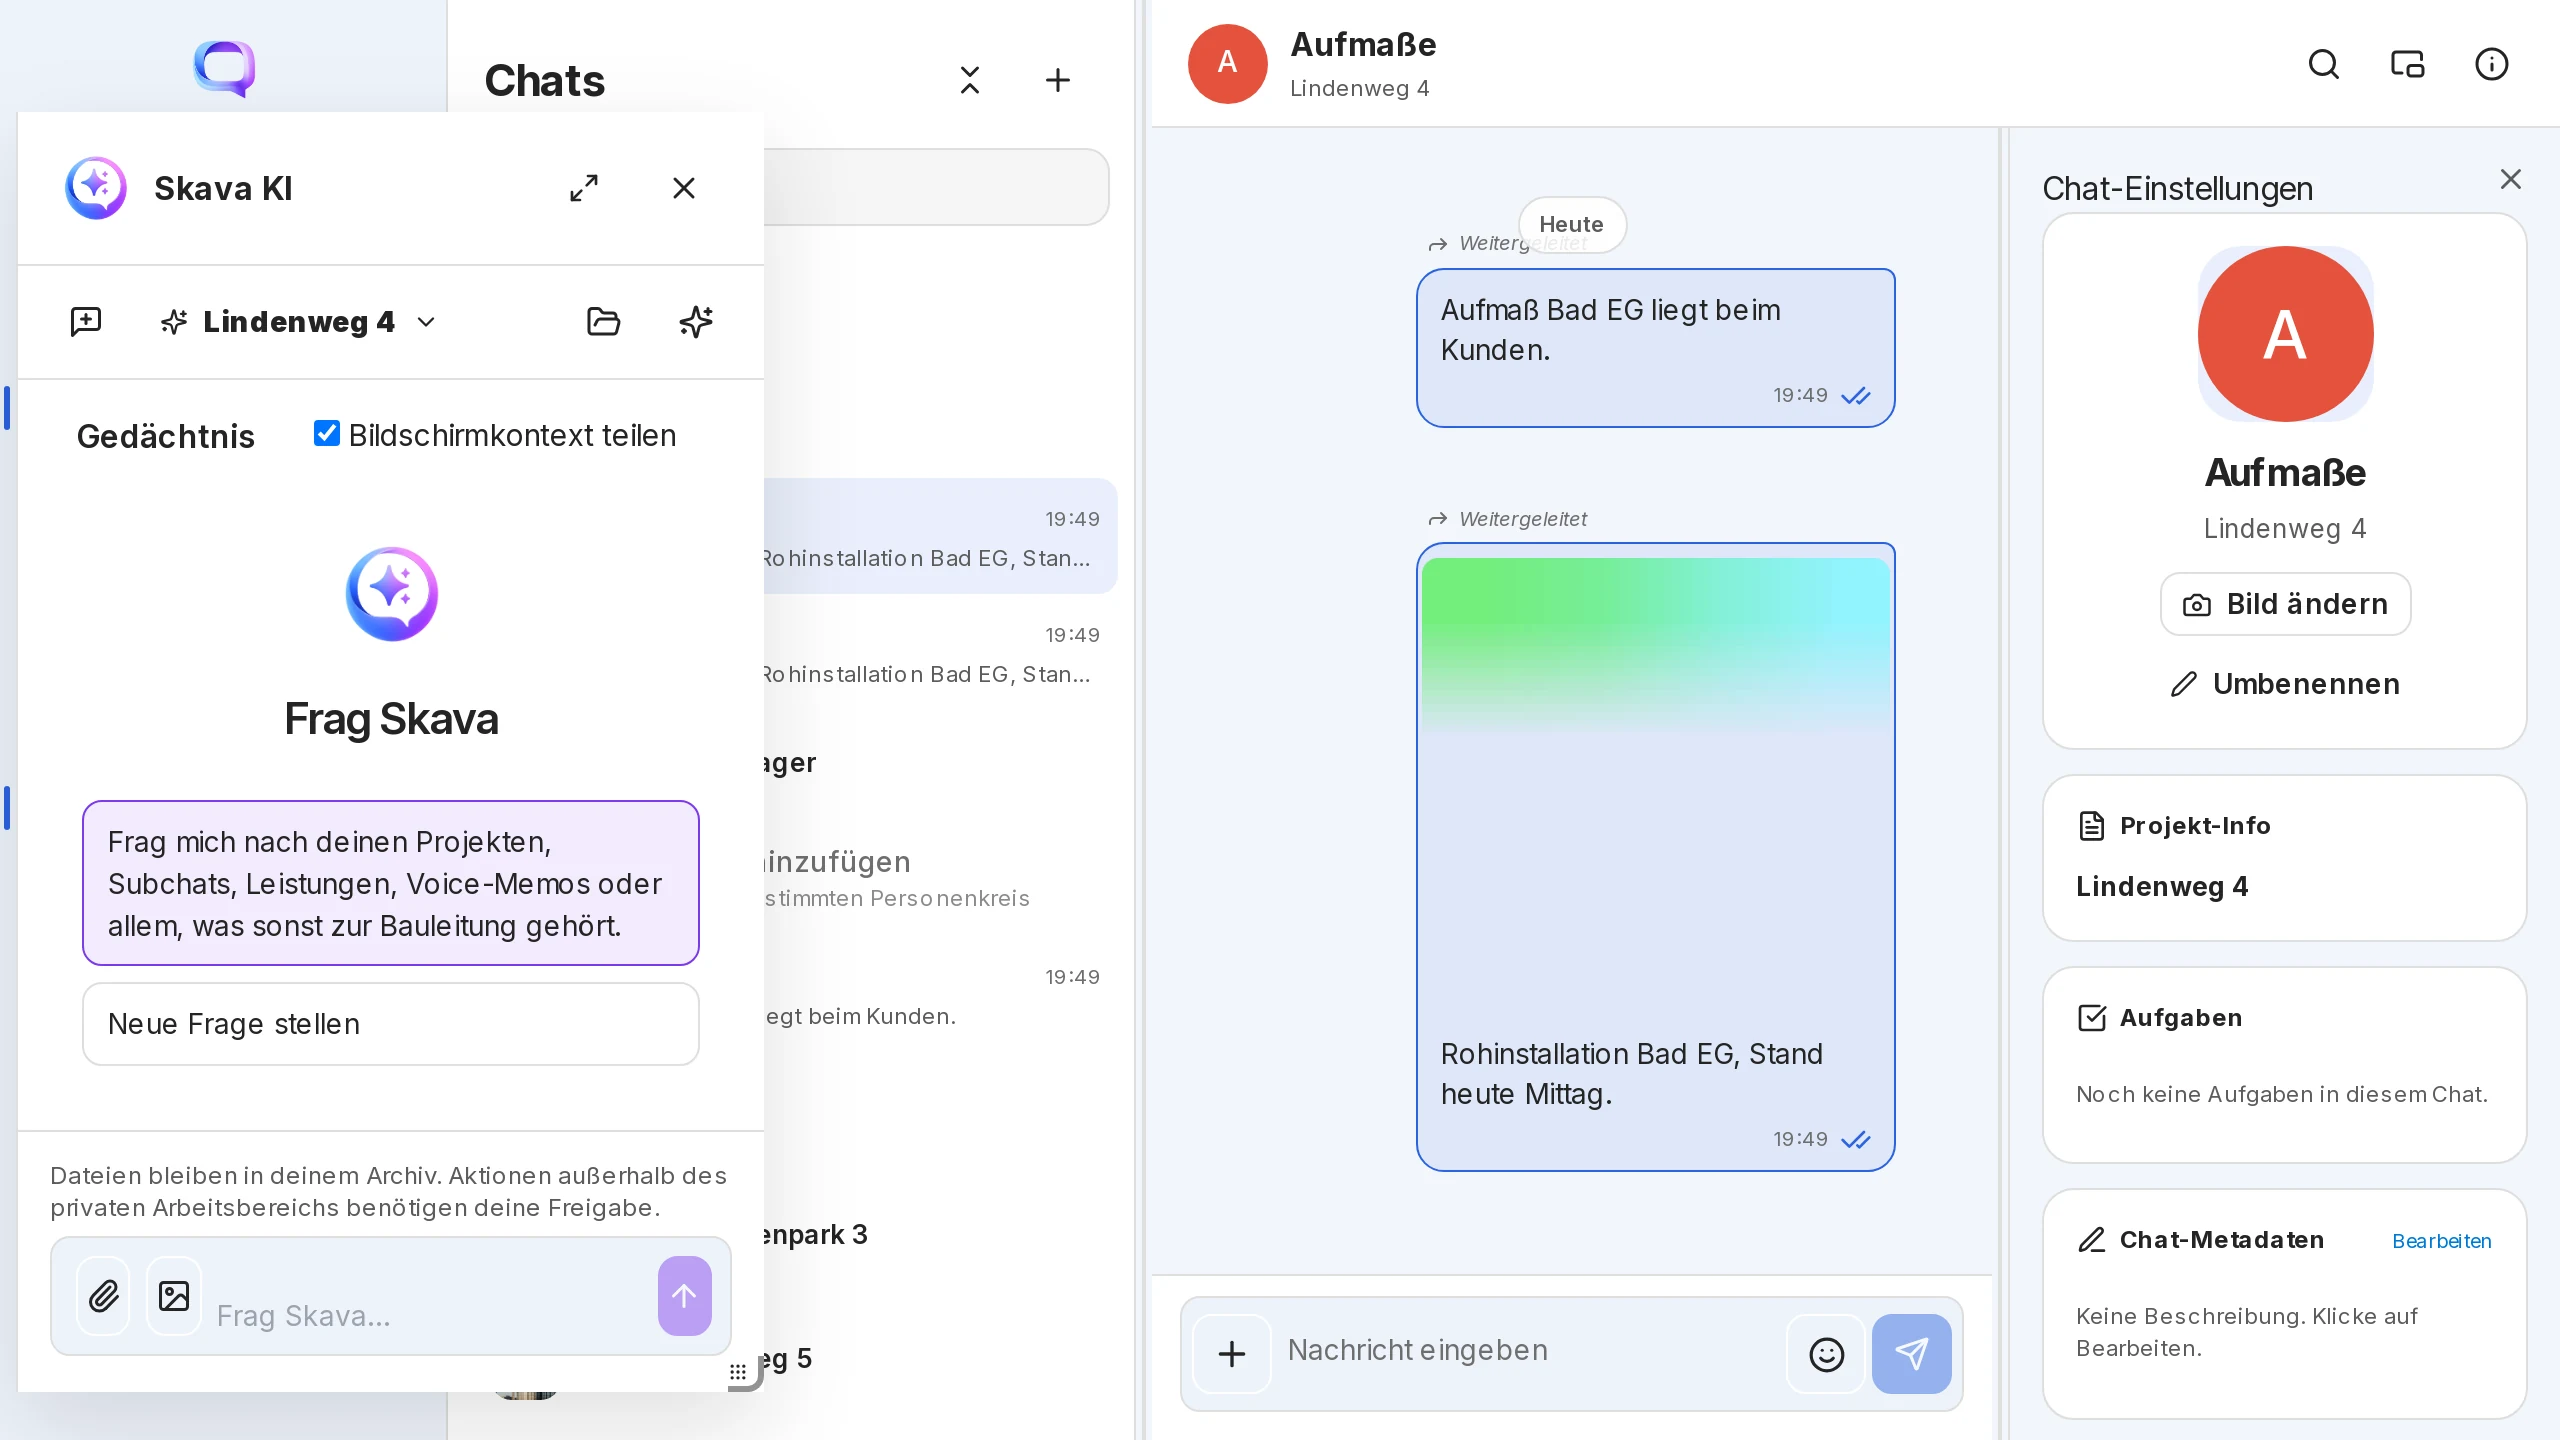Click the large A avatar in settings
This screenshot has width=2560, height=1440.
pos(2286,334)
